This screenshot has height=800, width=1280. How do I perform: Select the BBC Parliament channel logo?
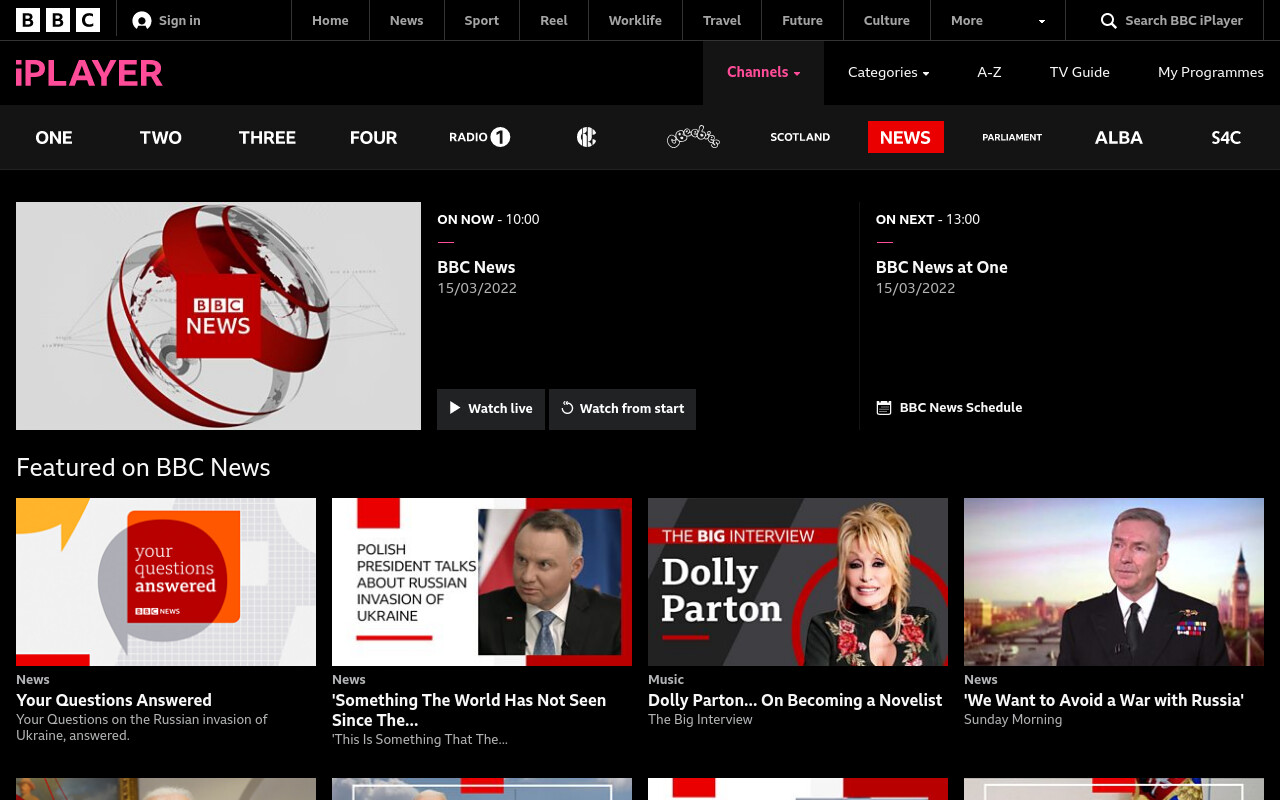click(1012, 137)
